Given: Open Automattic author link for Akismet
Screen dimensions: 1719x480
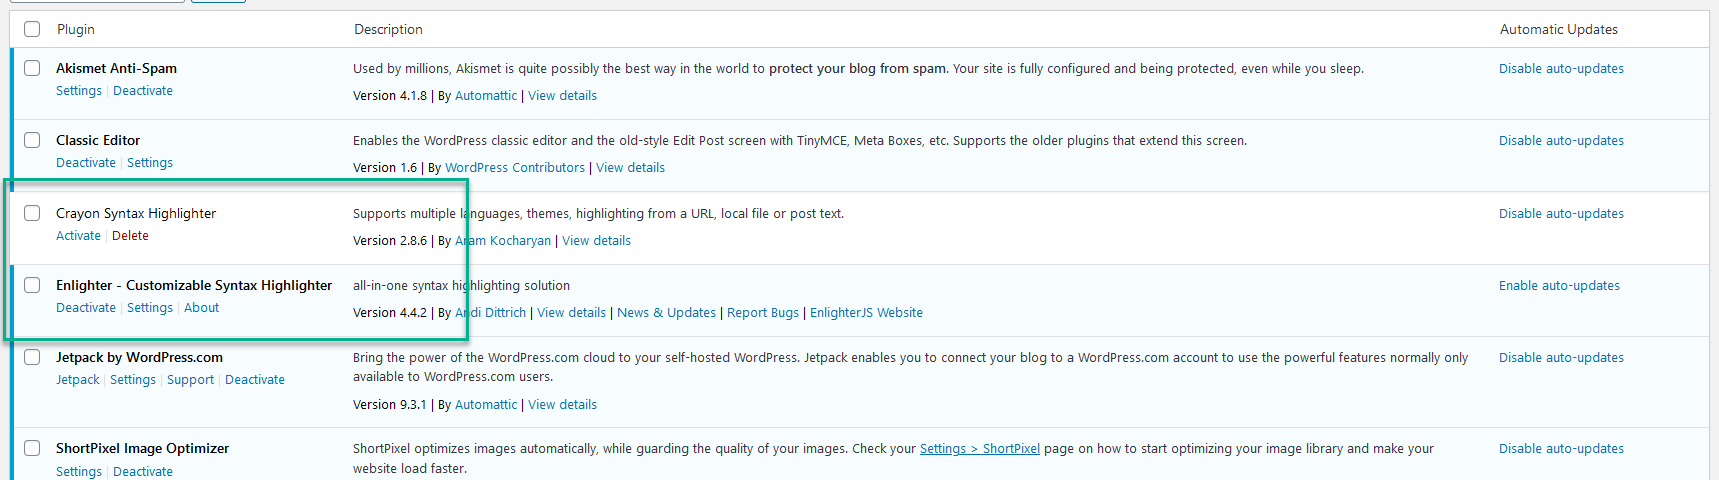Looking at the screenshot, I should click(486, 96).
